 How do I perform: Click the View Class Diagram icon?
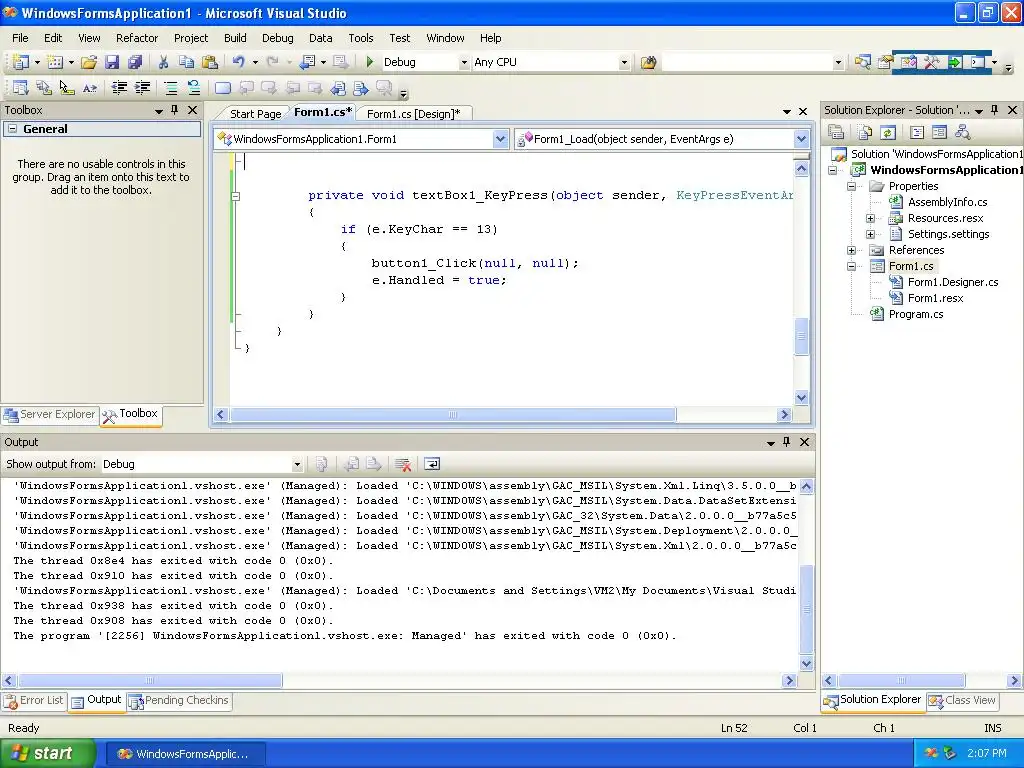pyautogui.click(x=963, y=133)
